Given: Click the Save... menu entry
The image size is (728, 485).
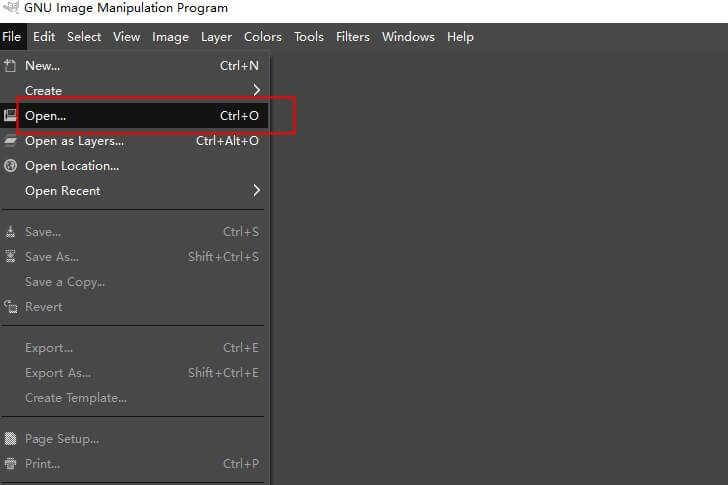Looking at the screenshot, I should pyautogui.click(x=134, y=232).
